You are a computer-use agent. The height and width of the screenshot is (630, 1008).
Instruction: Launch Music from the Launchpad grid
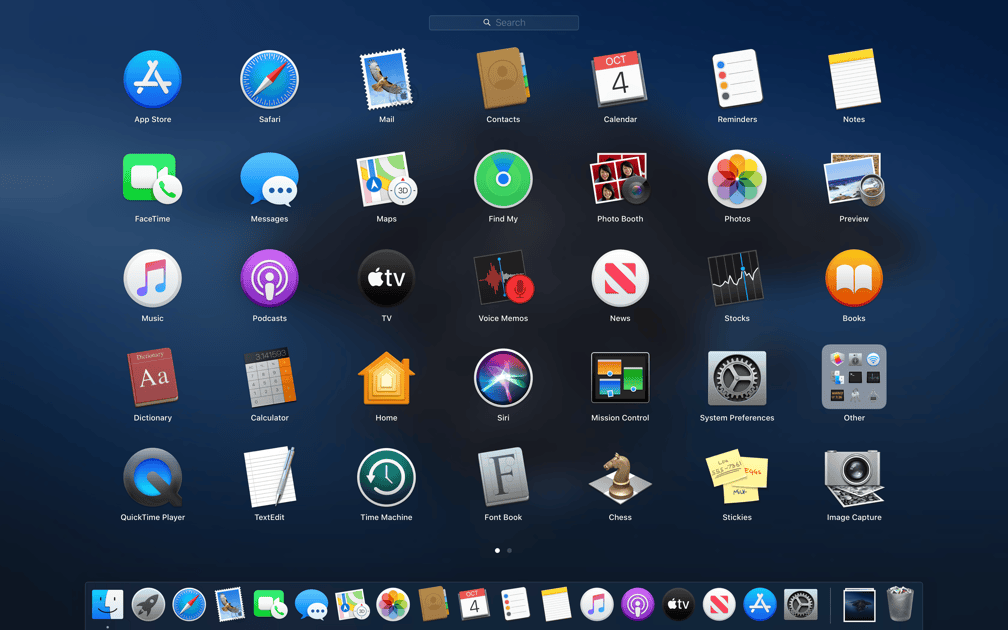pos(152,278)
